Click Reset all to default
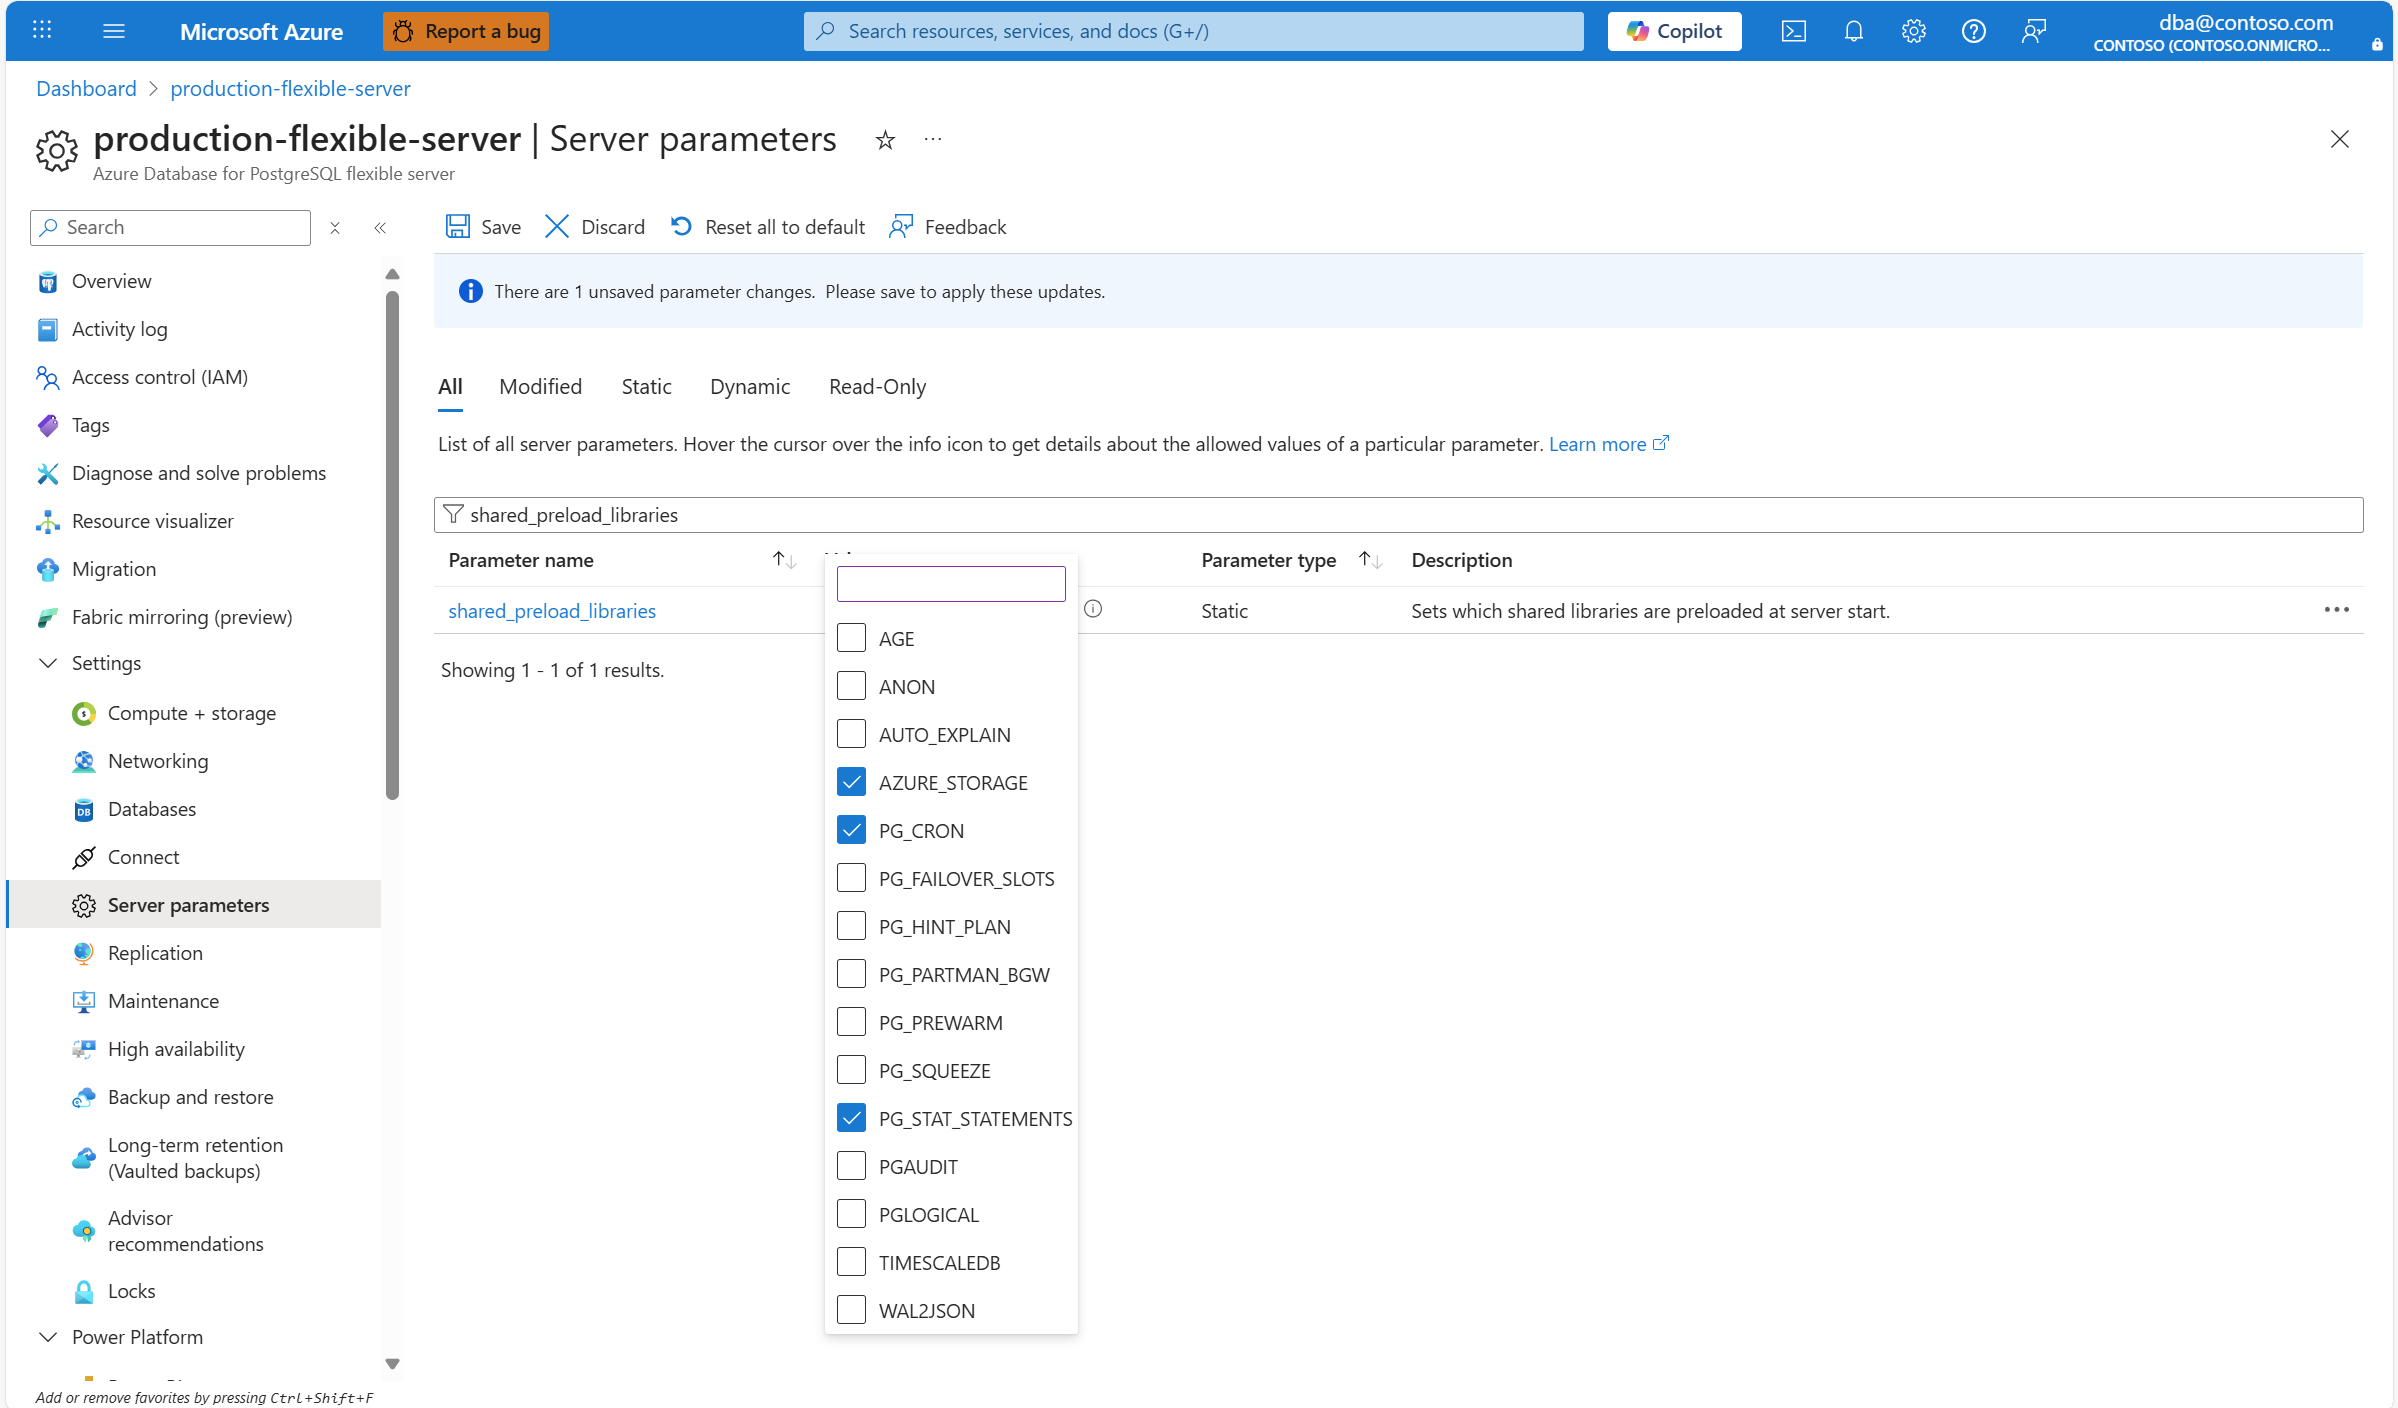The height and width of the screenshot is (1408, 2398). tap(767, 227)
